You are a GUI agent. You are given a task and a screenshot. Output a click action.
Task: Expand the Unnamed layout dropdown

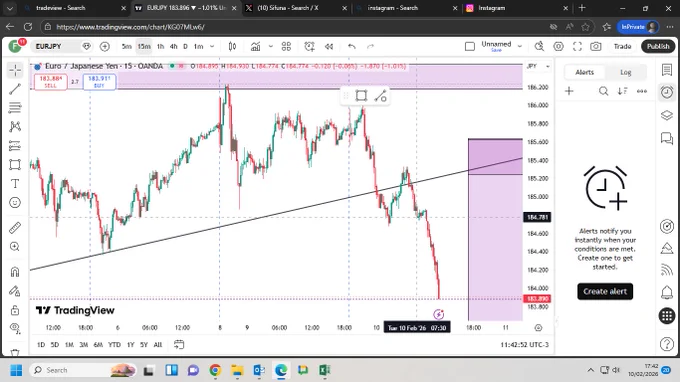520,46
